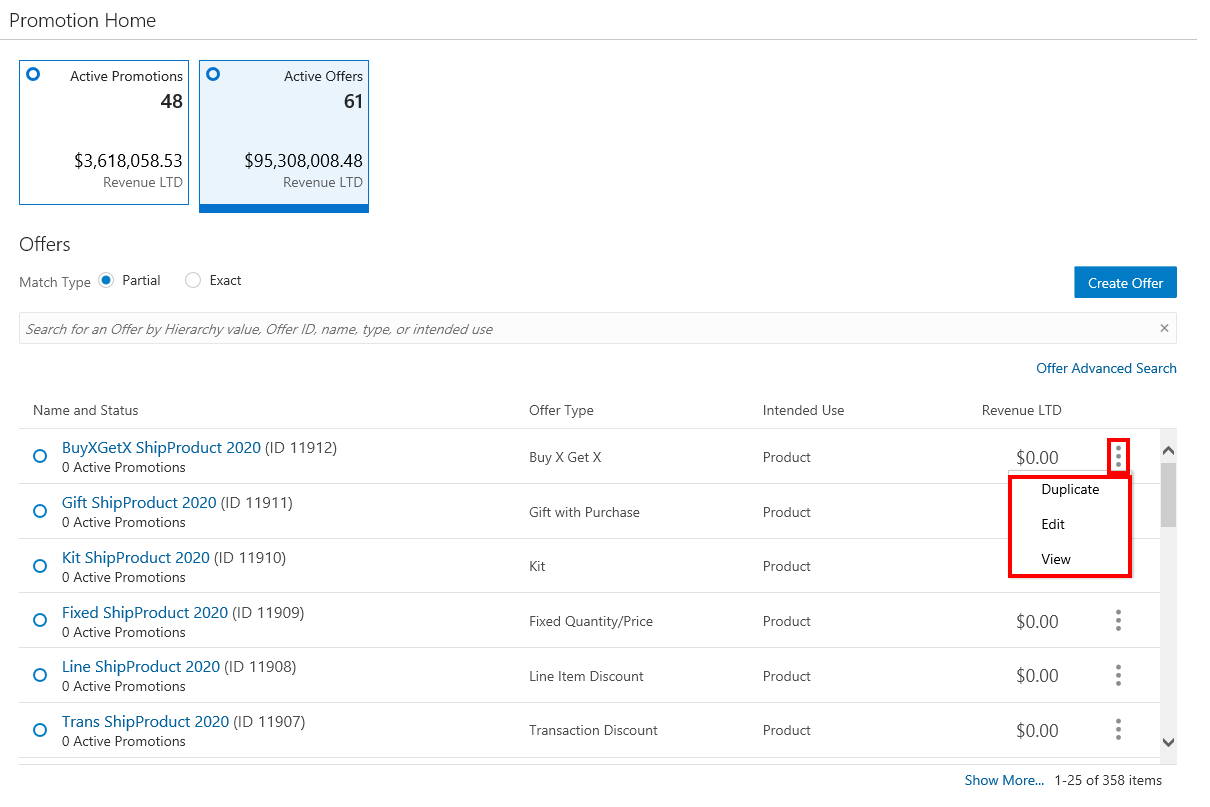This screenshot has height=807, width=1210.
Task: Click the Transaction Discount cell
Action: click(x=593, y=730)
